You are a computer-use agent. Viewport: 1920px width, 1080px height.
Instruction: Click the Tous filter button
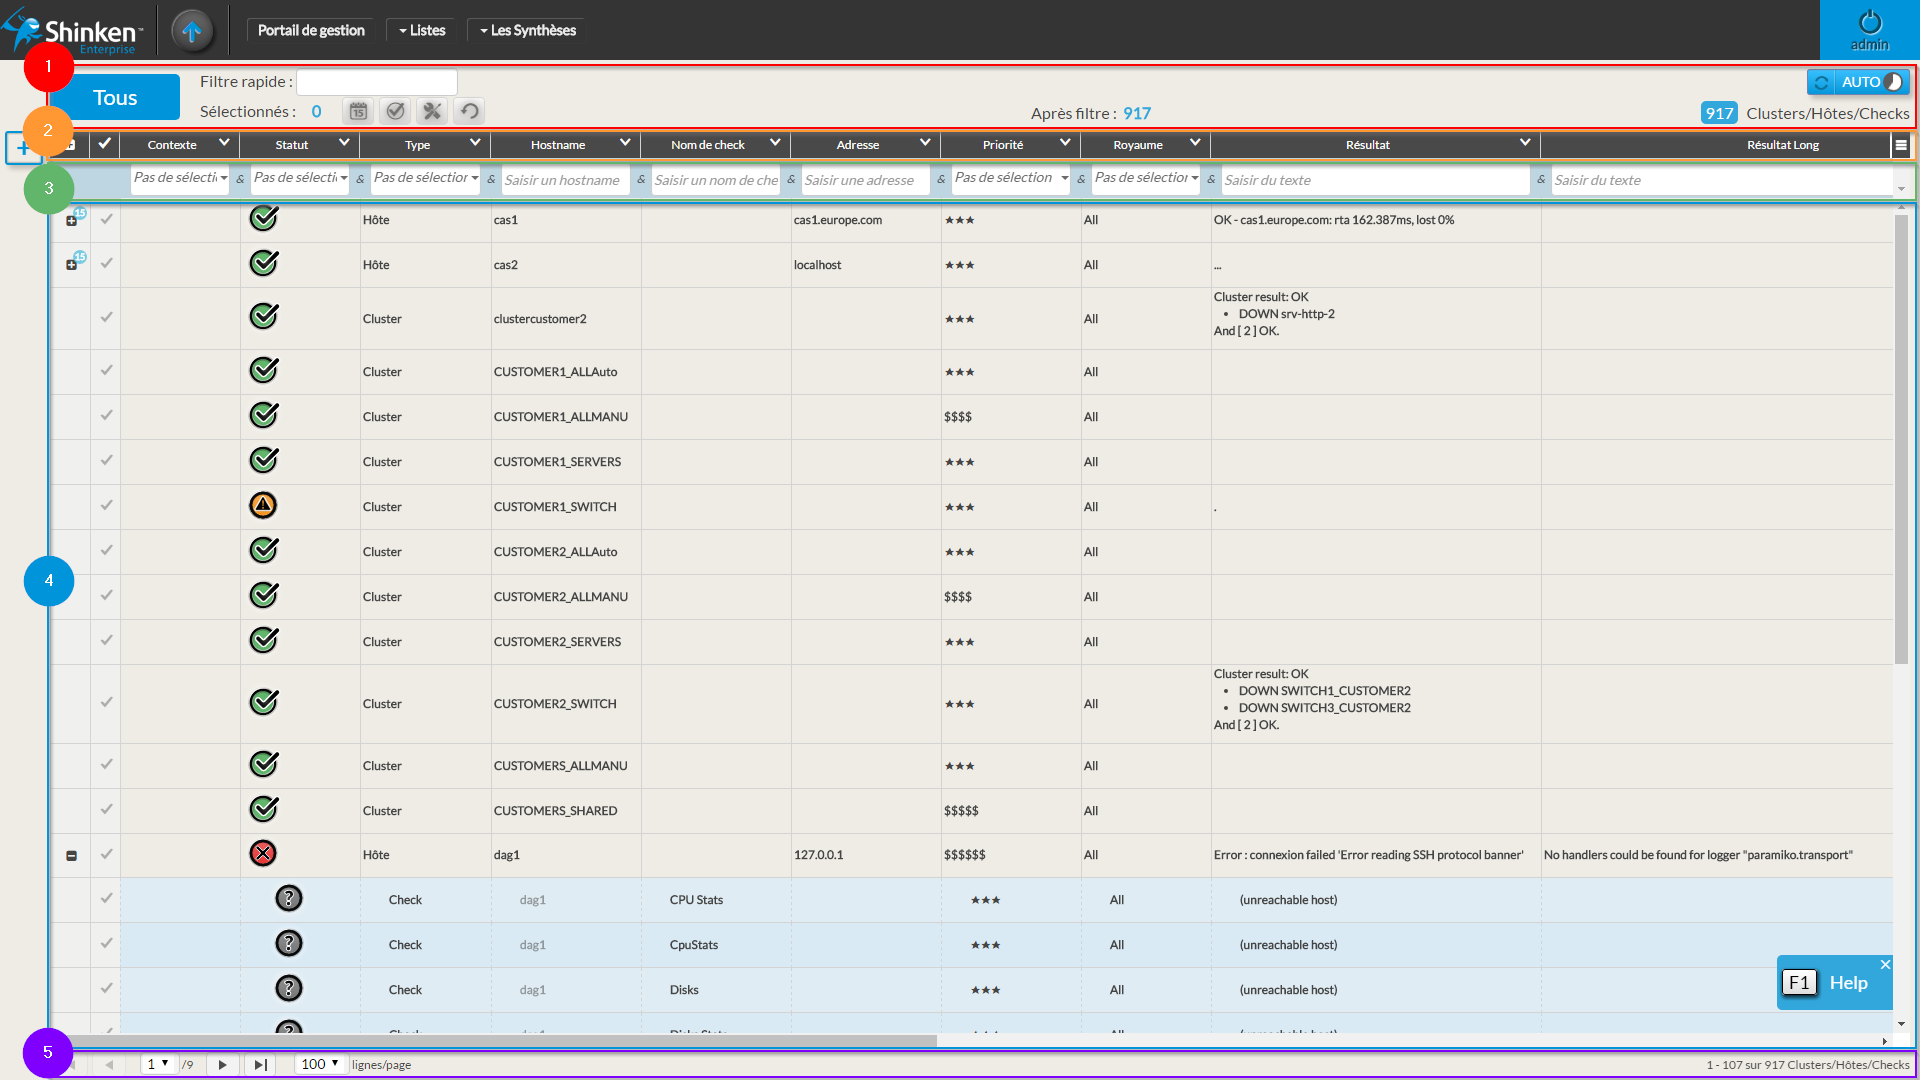click(x=115, y=97)
